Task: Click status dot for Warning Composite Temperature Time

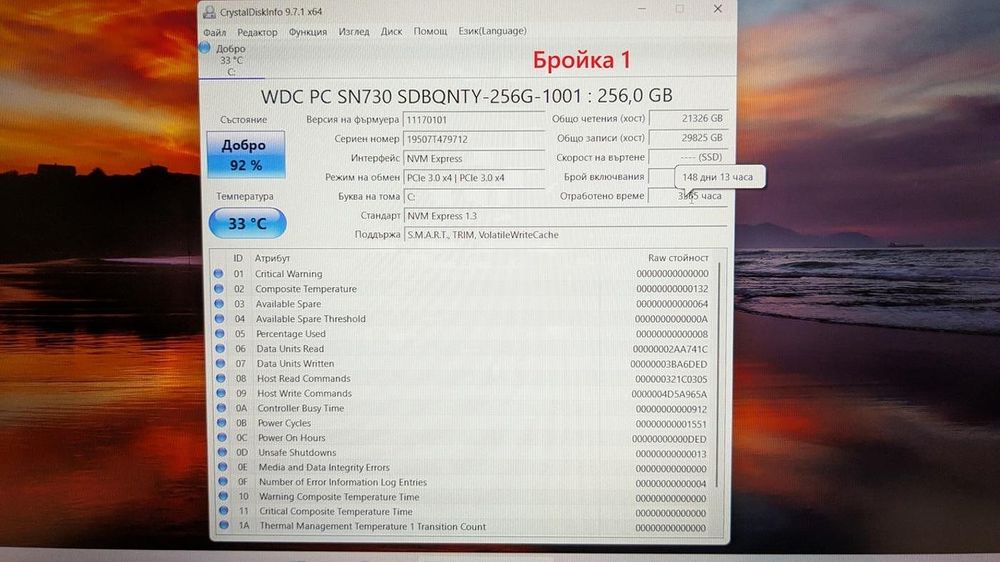Action: pos(223,496)
